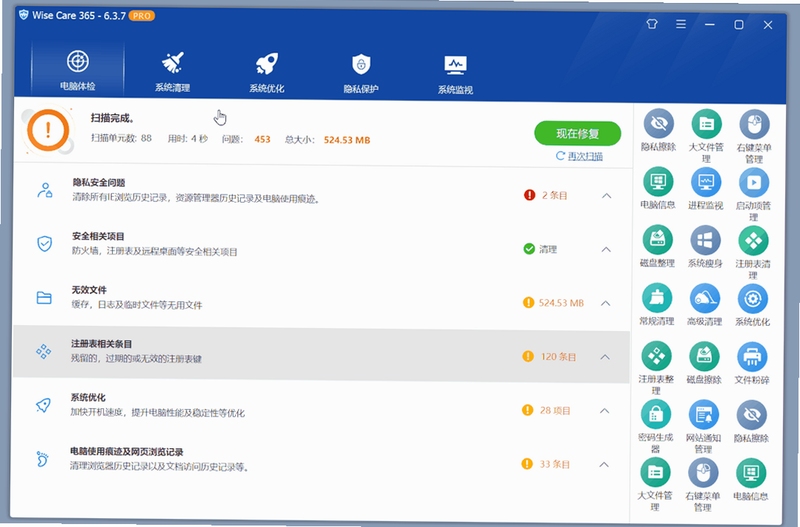
Task: Click the green 现在修复 button
Action: pos(577,134)
